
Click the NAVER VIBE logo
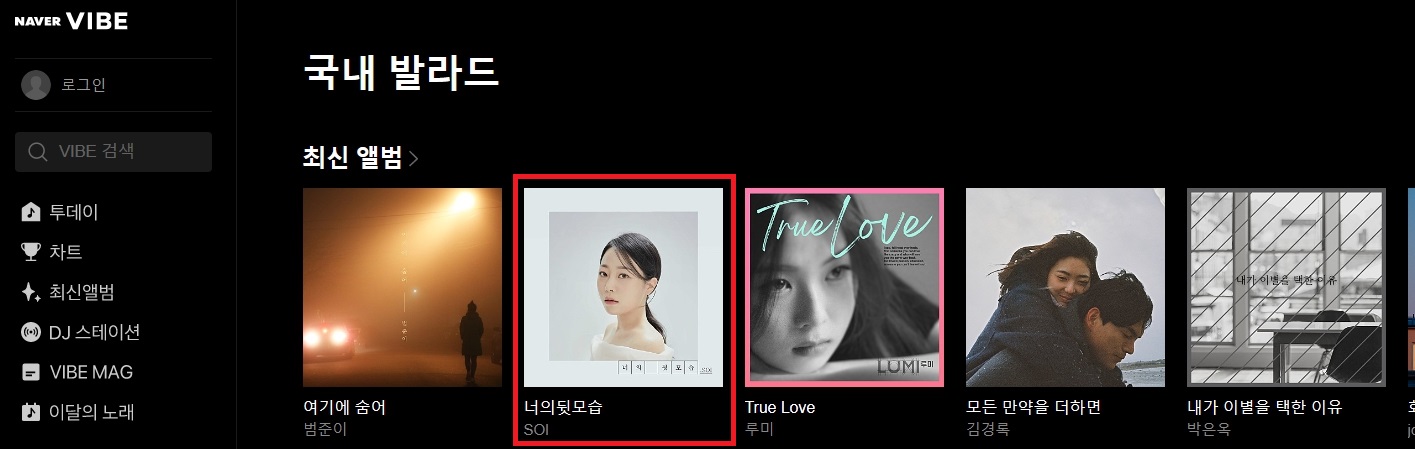tap(71, 21)
